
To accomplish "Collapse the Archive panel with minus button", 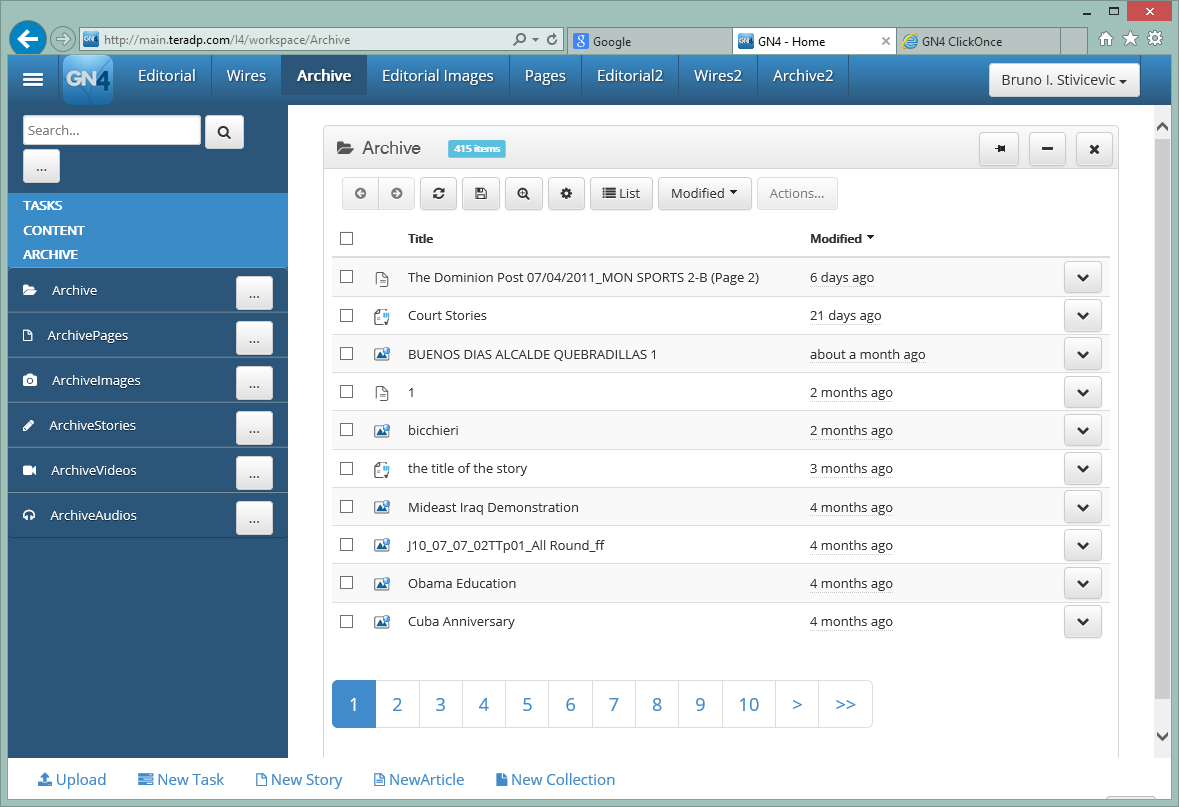I will [x=1047, y=149].
